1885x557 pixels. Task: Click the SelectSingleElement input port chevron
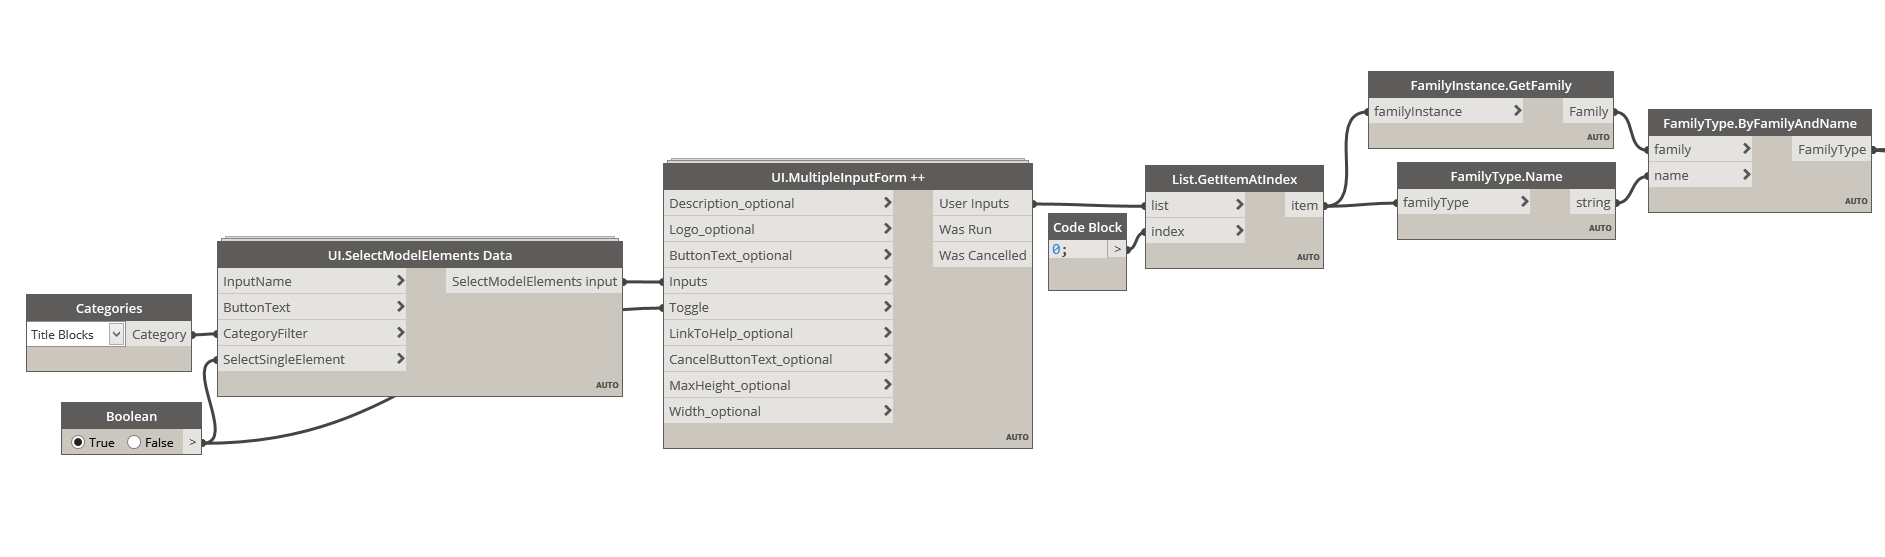(x=400, y=359)
